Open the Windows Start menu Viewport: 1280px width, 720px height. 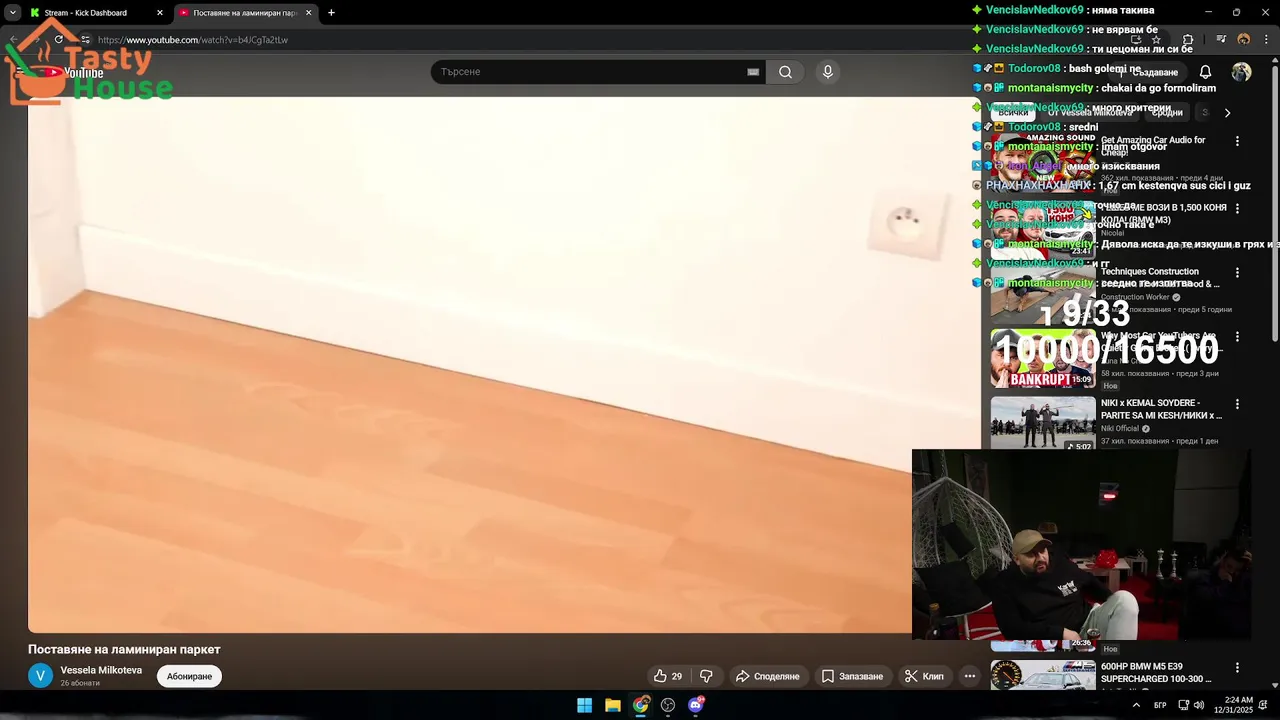pos(585,705)
